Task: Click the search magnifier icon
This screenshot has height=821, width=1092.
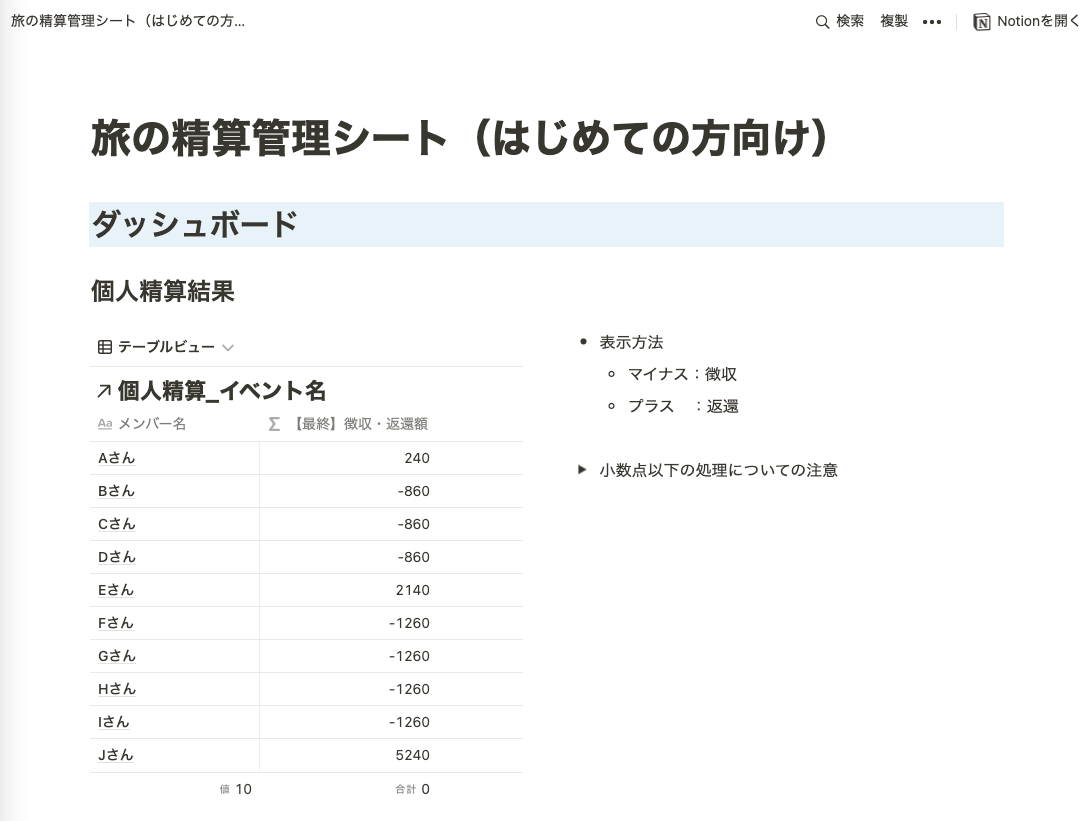Action: click(x=822, y=22)
